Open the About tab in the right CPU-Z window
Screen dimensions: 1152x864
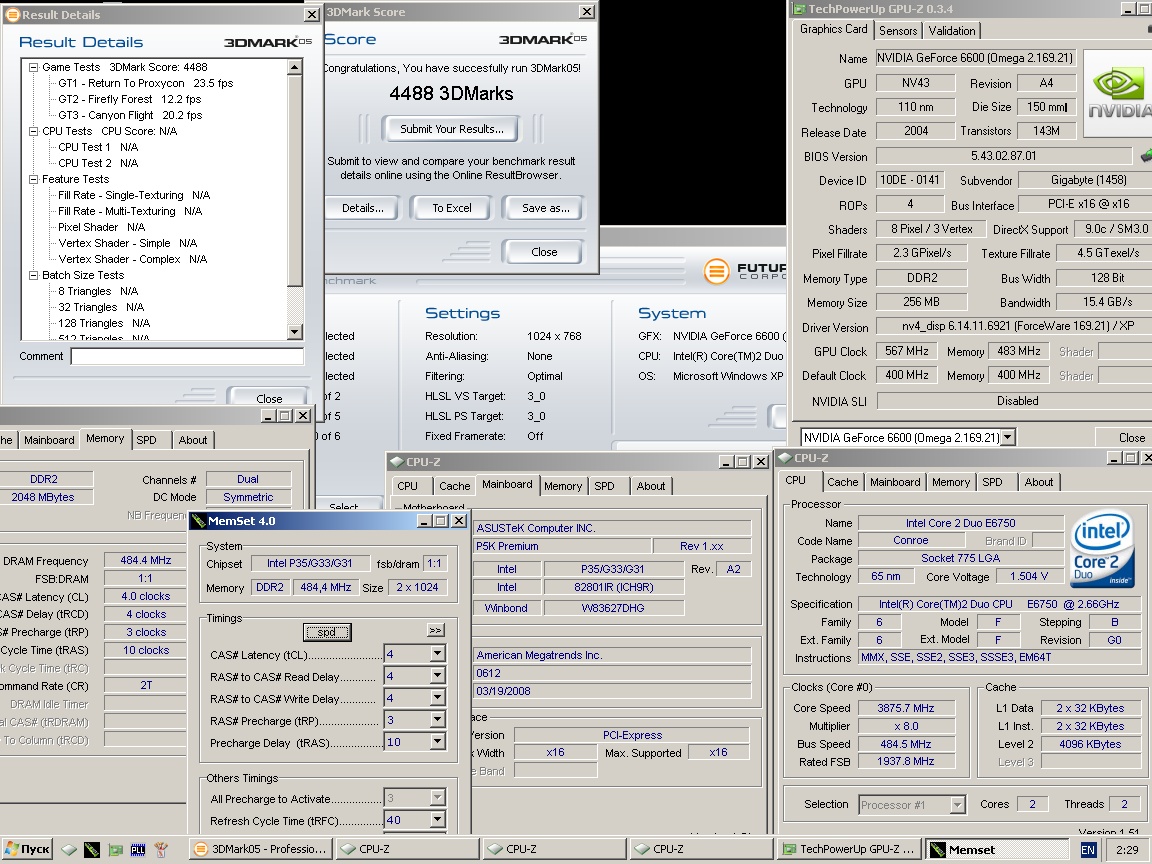1038,483
